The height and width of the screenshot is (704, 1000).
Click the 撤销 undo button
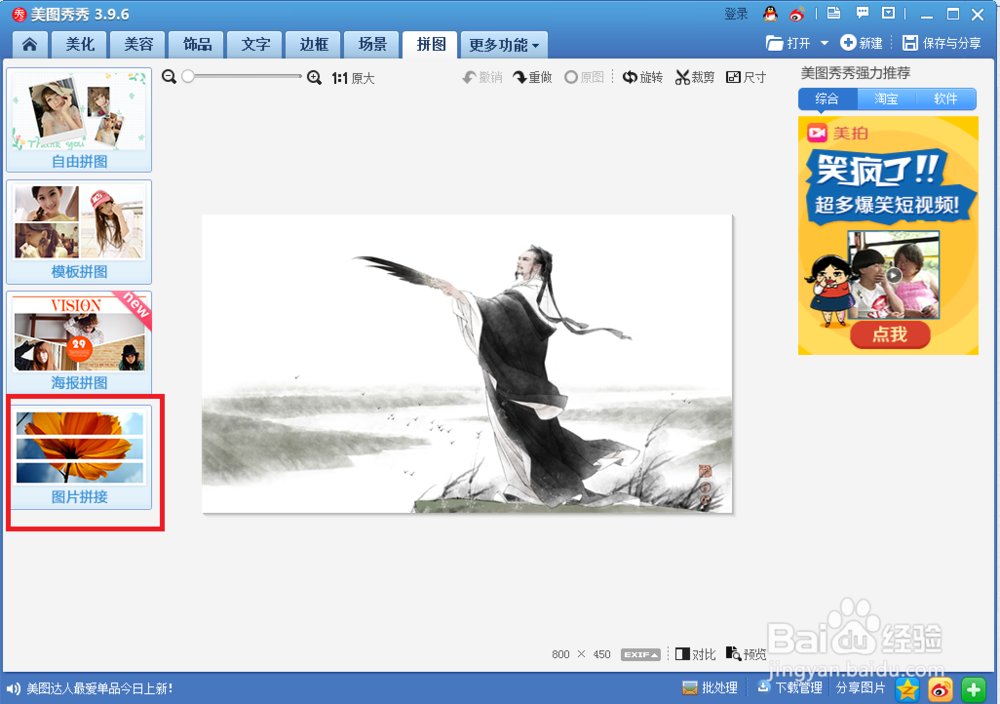pos(482,77)
